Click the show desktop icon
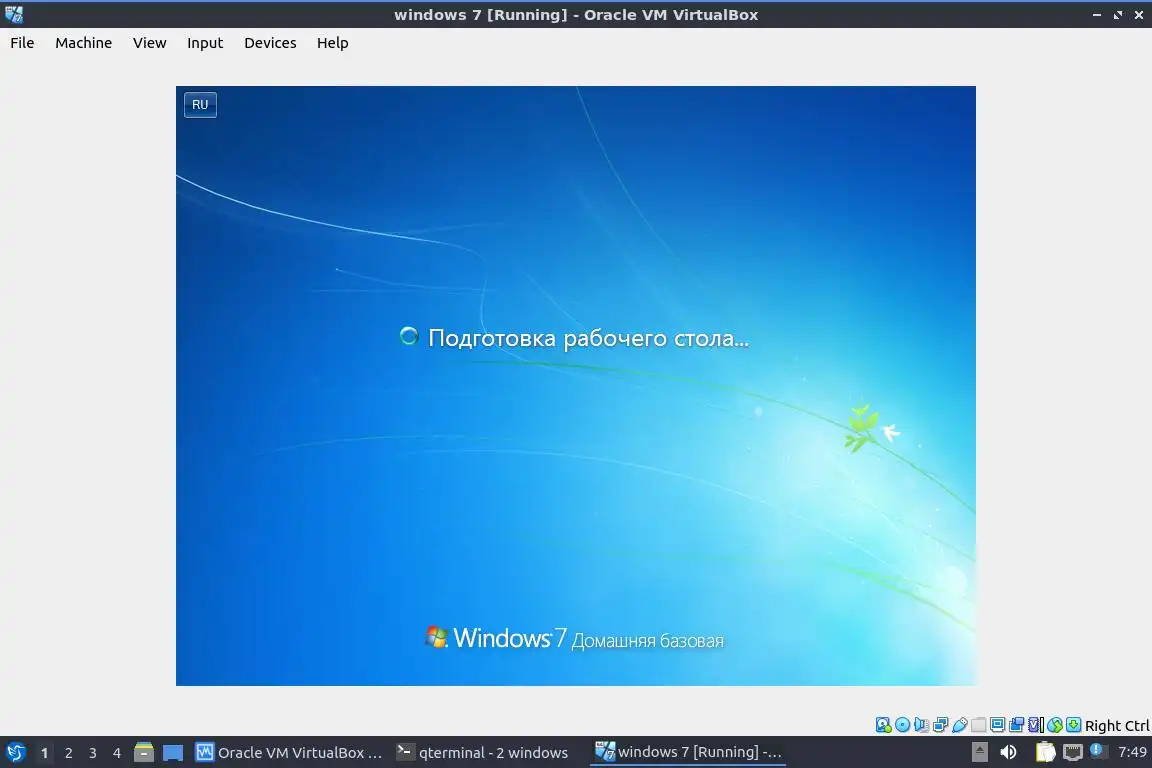This screenshot has width=1152, height=768. point(173,753)
